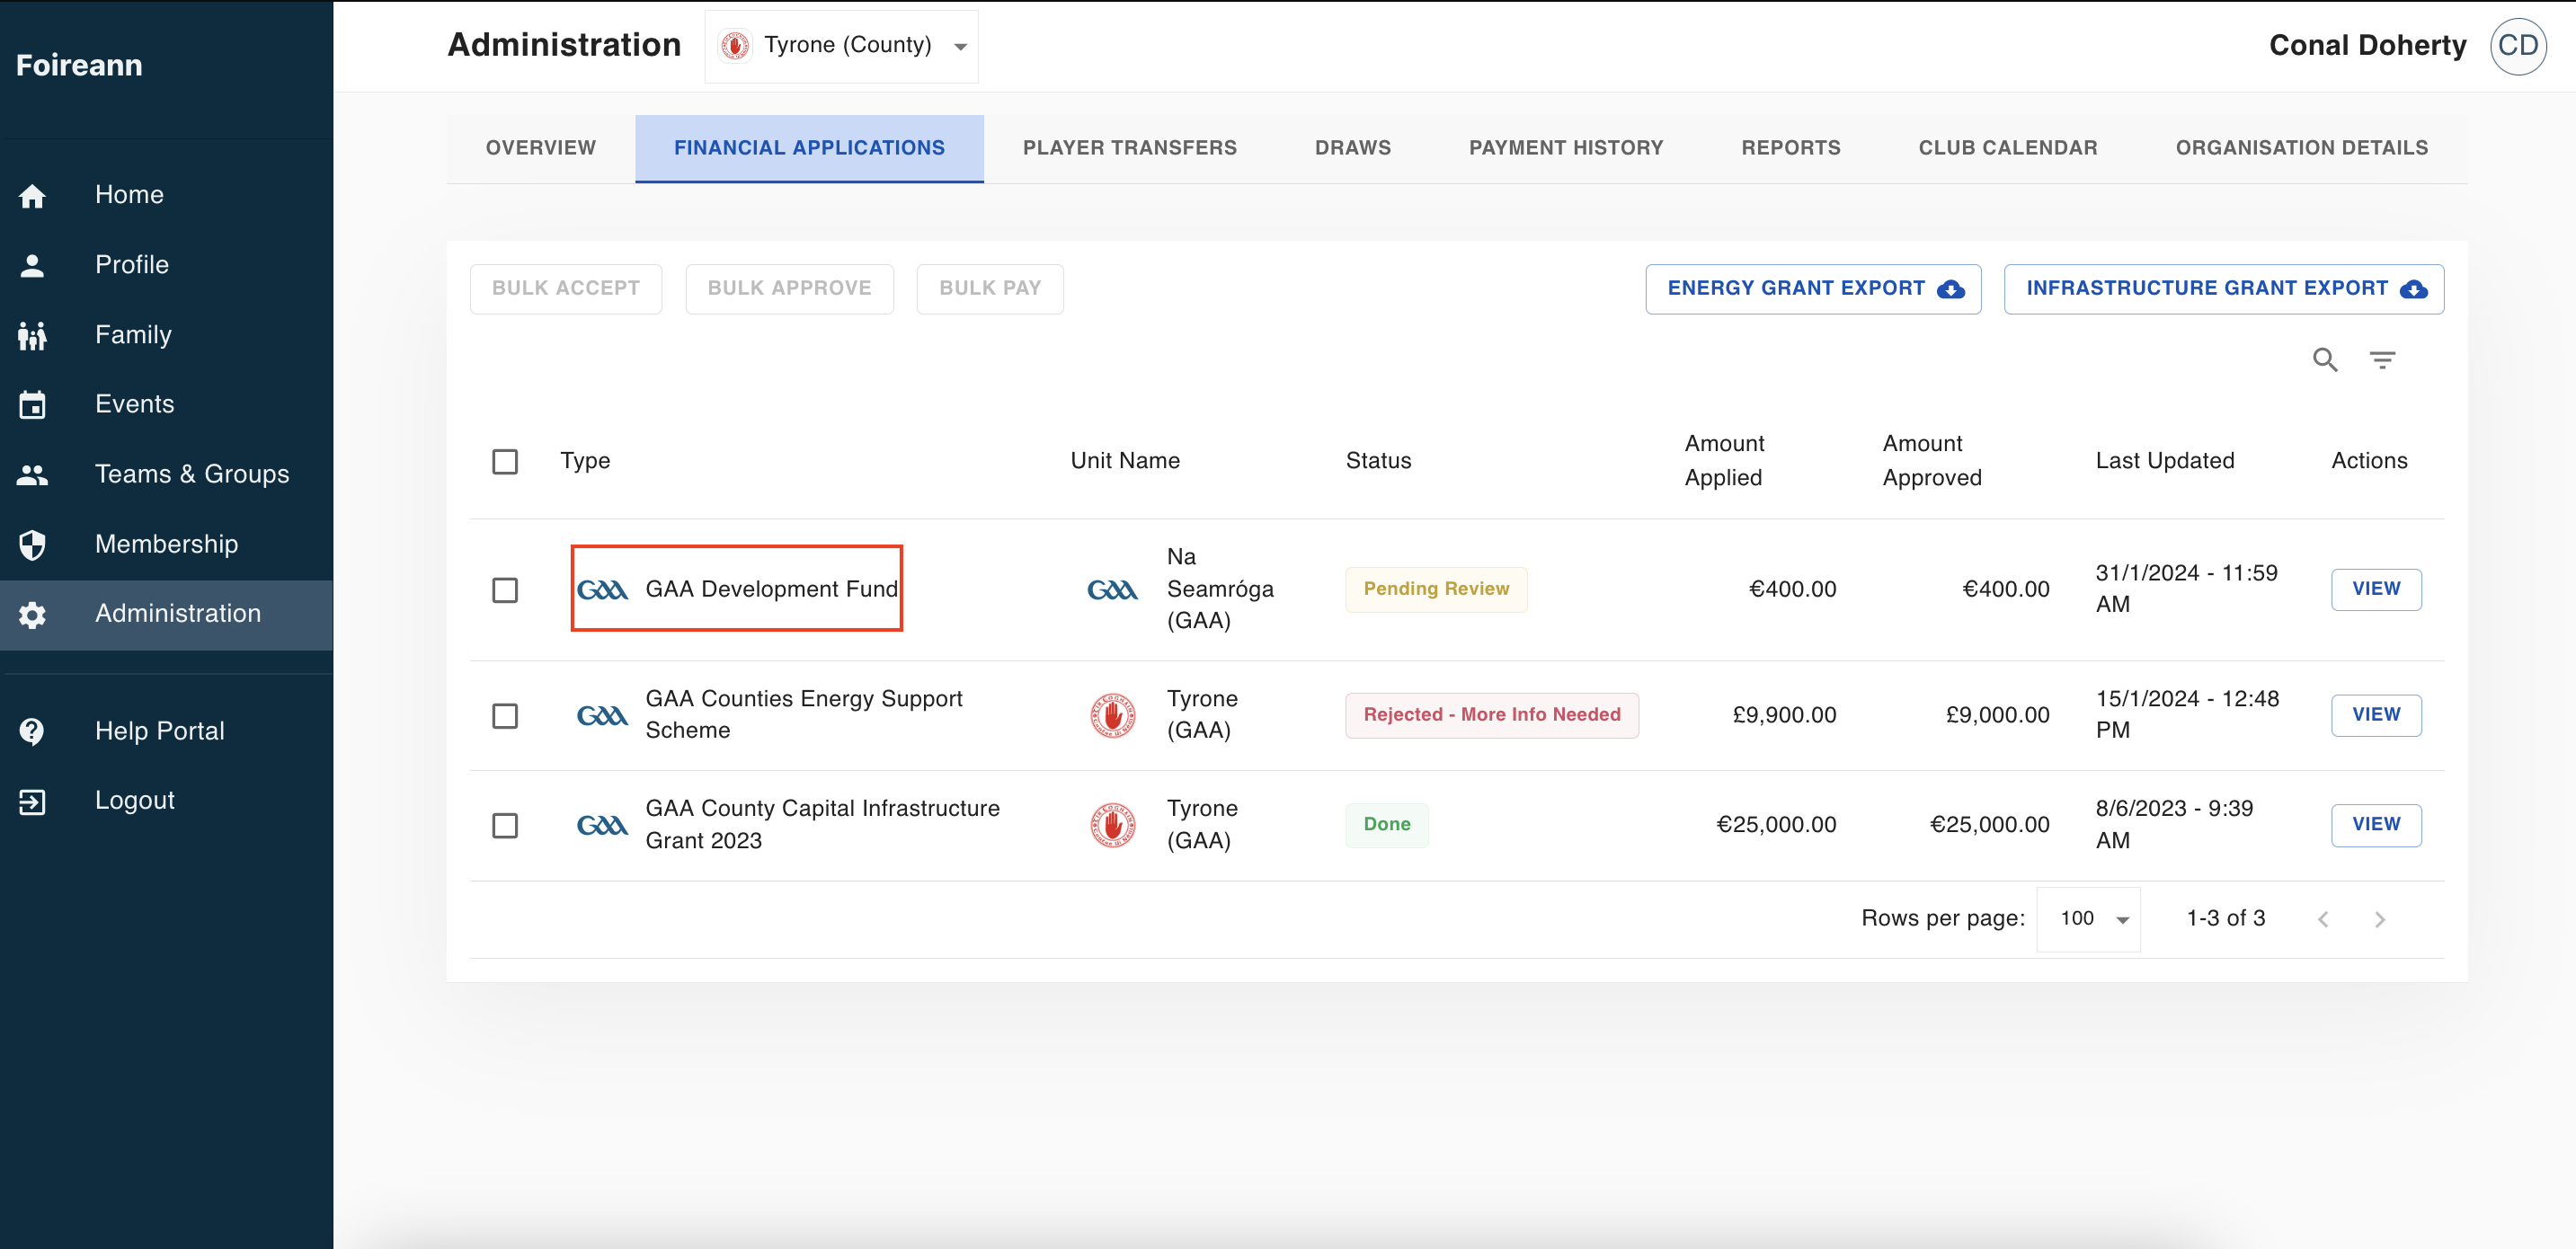The height and width of the screenshot is (1249, 2576).
Task: Switch to the Payment History tab
Action: click(1566, 148)
